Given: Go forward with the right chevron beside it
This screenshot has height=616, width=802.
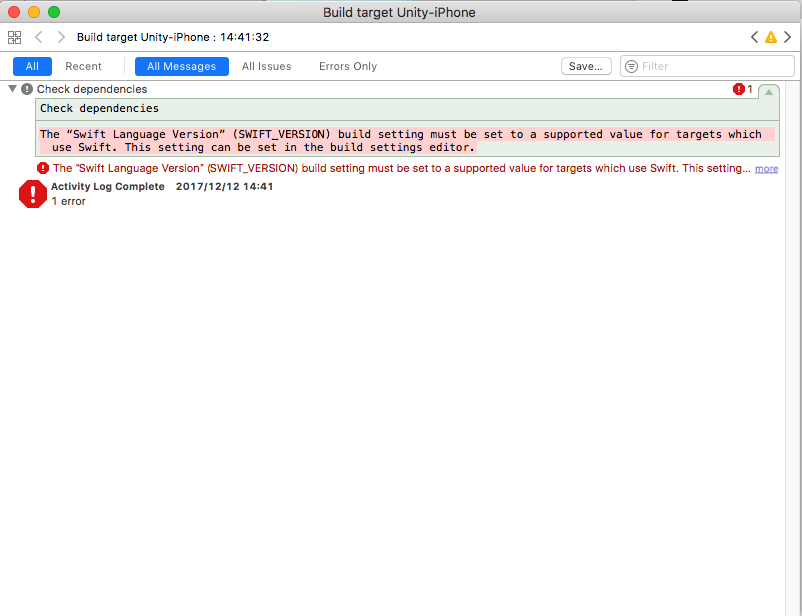Looking at the screenshot, I should pos(61,37).
